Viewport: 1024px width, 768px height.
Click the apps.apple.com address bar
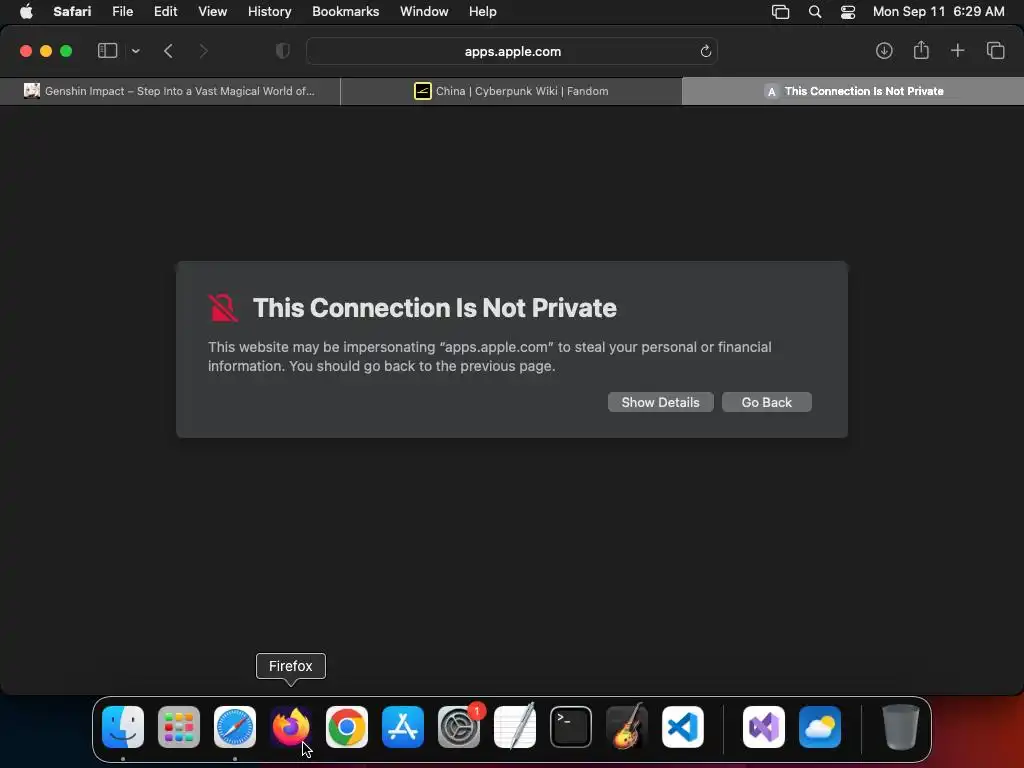click(512, 51)
